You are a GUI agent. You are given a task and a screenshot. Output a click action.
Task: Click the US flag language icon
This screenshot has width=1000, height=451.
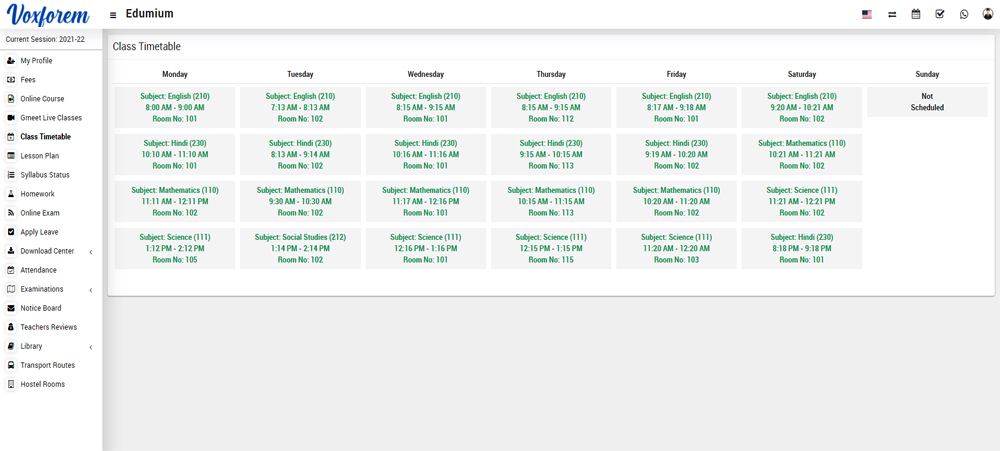click(x=866, y=15)
